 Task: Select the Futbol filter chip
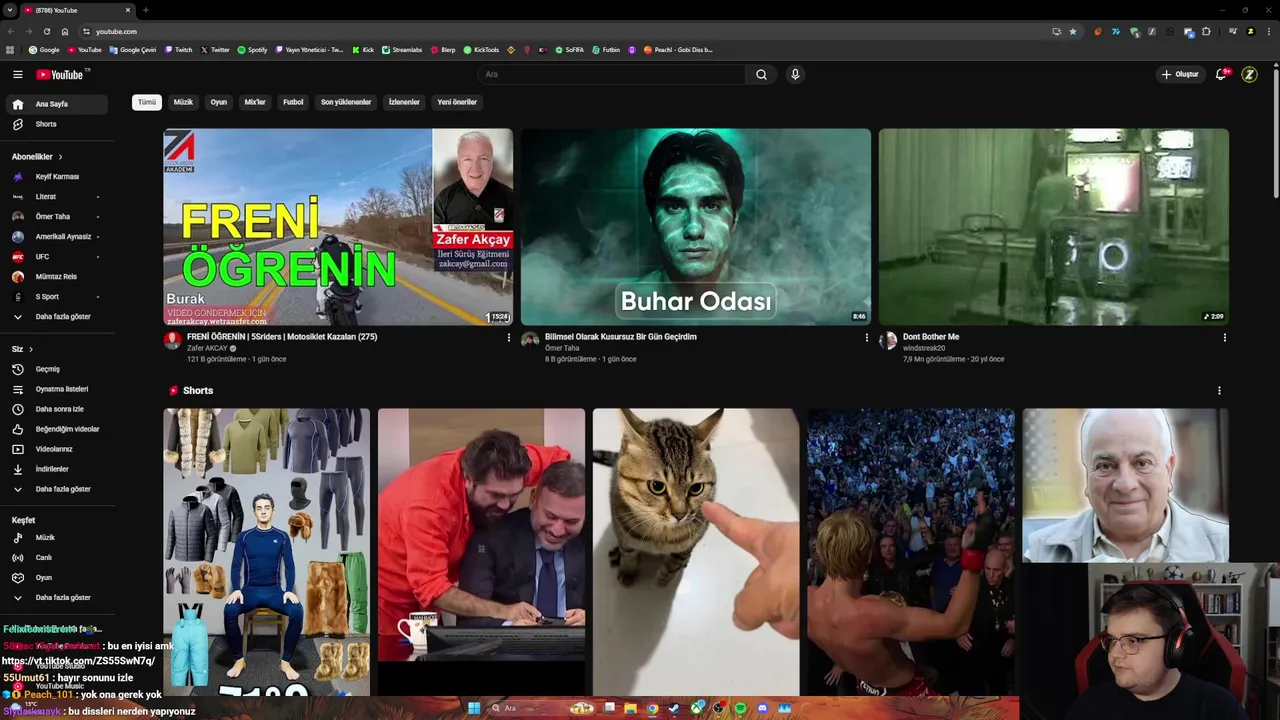coord(293,102)
